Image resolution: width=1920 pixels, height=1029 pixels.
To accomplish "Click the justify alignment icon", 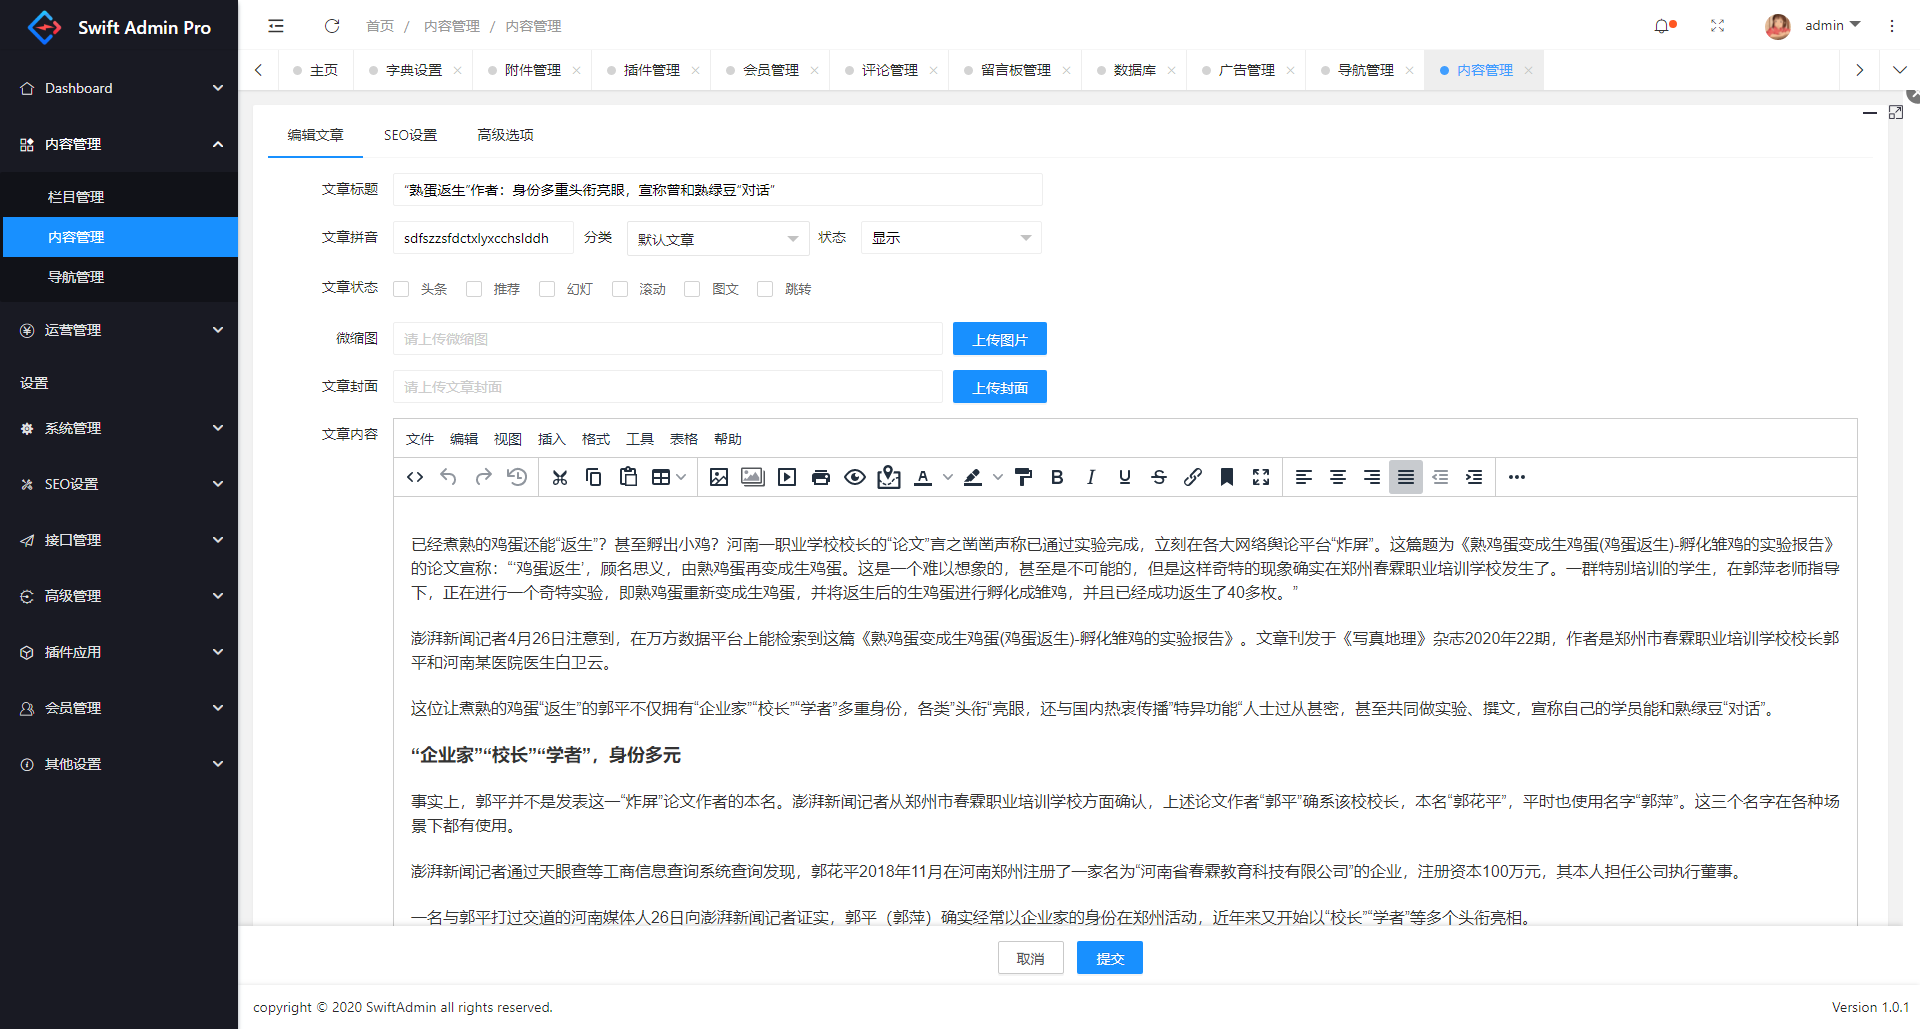I will point(1405,477).
